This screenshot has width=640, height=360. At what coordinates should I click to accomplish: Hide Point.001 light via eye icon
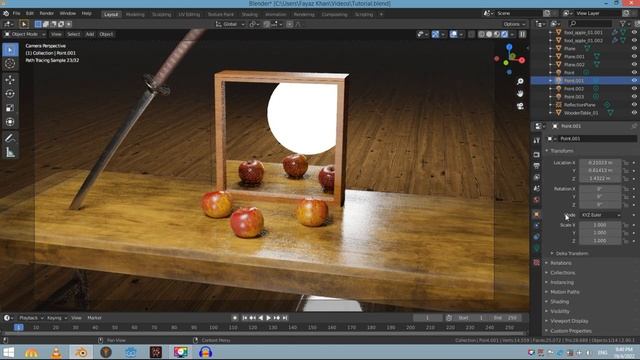(634, 80)
